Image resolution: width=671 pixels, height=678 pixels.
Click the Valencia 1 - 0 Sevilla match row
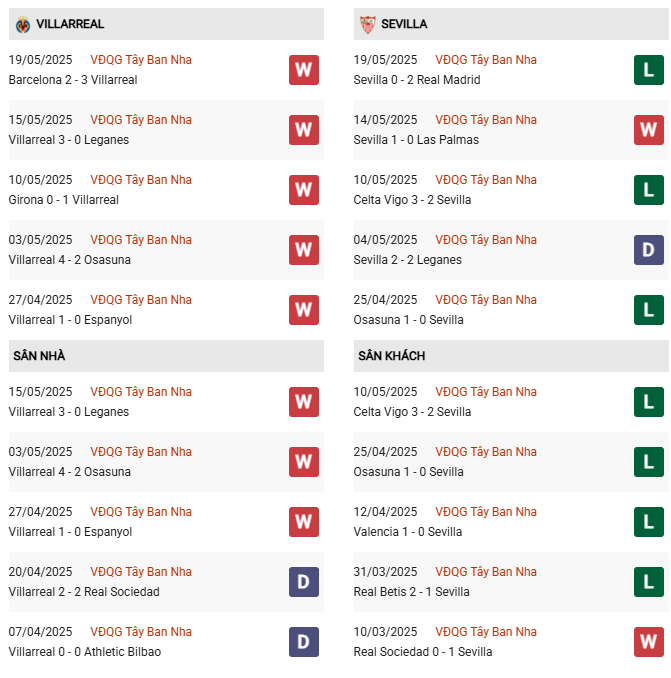pyautogui.click(x=408, y=532)
